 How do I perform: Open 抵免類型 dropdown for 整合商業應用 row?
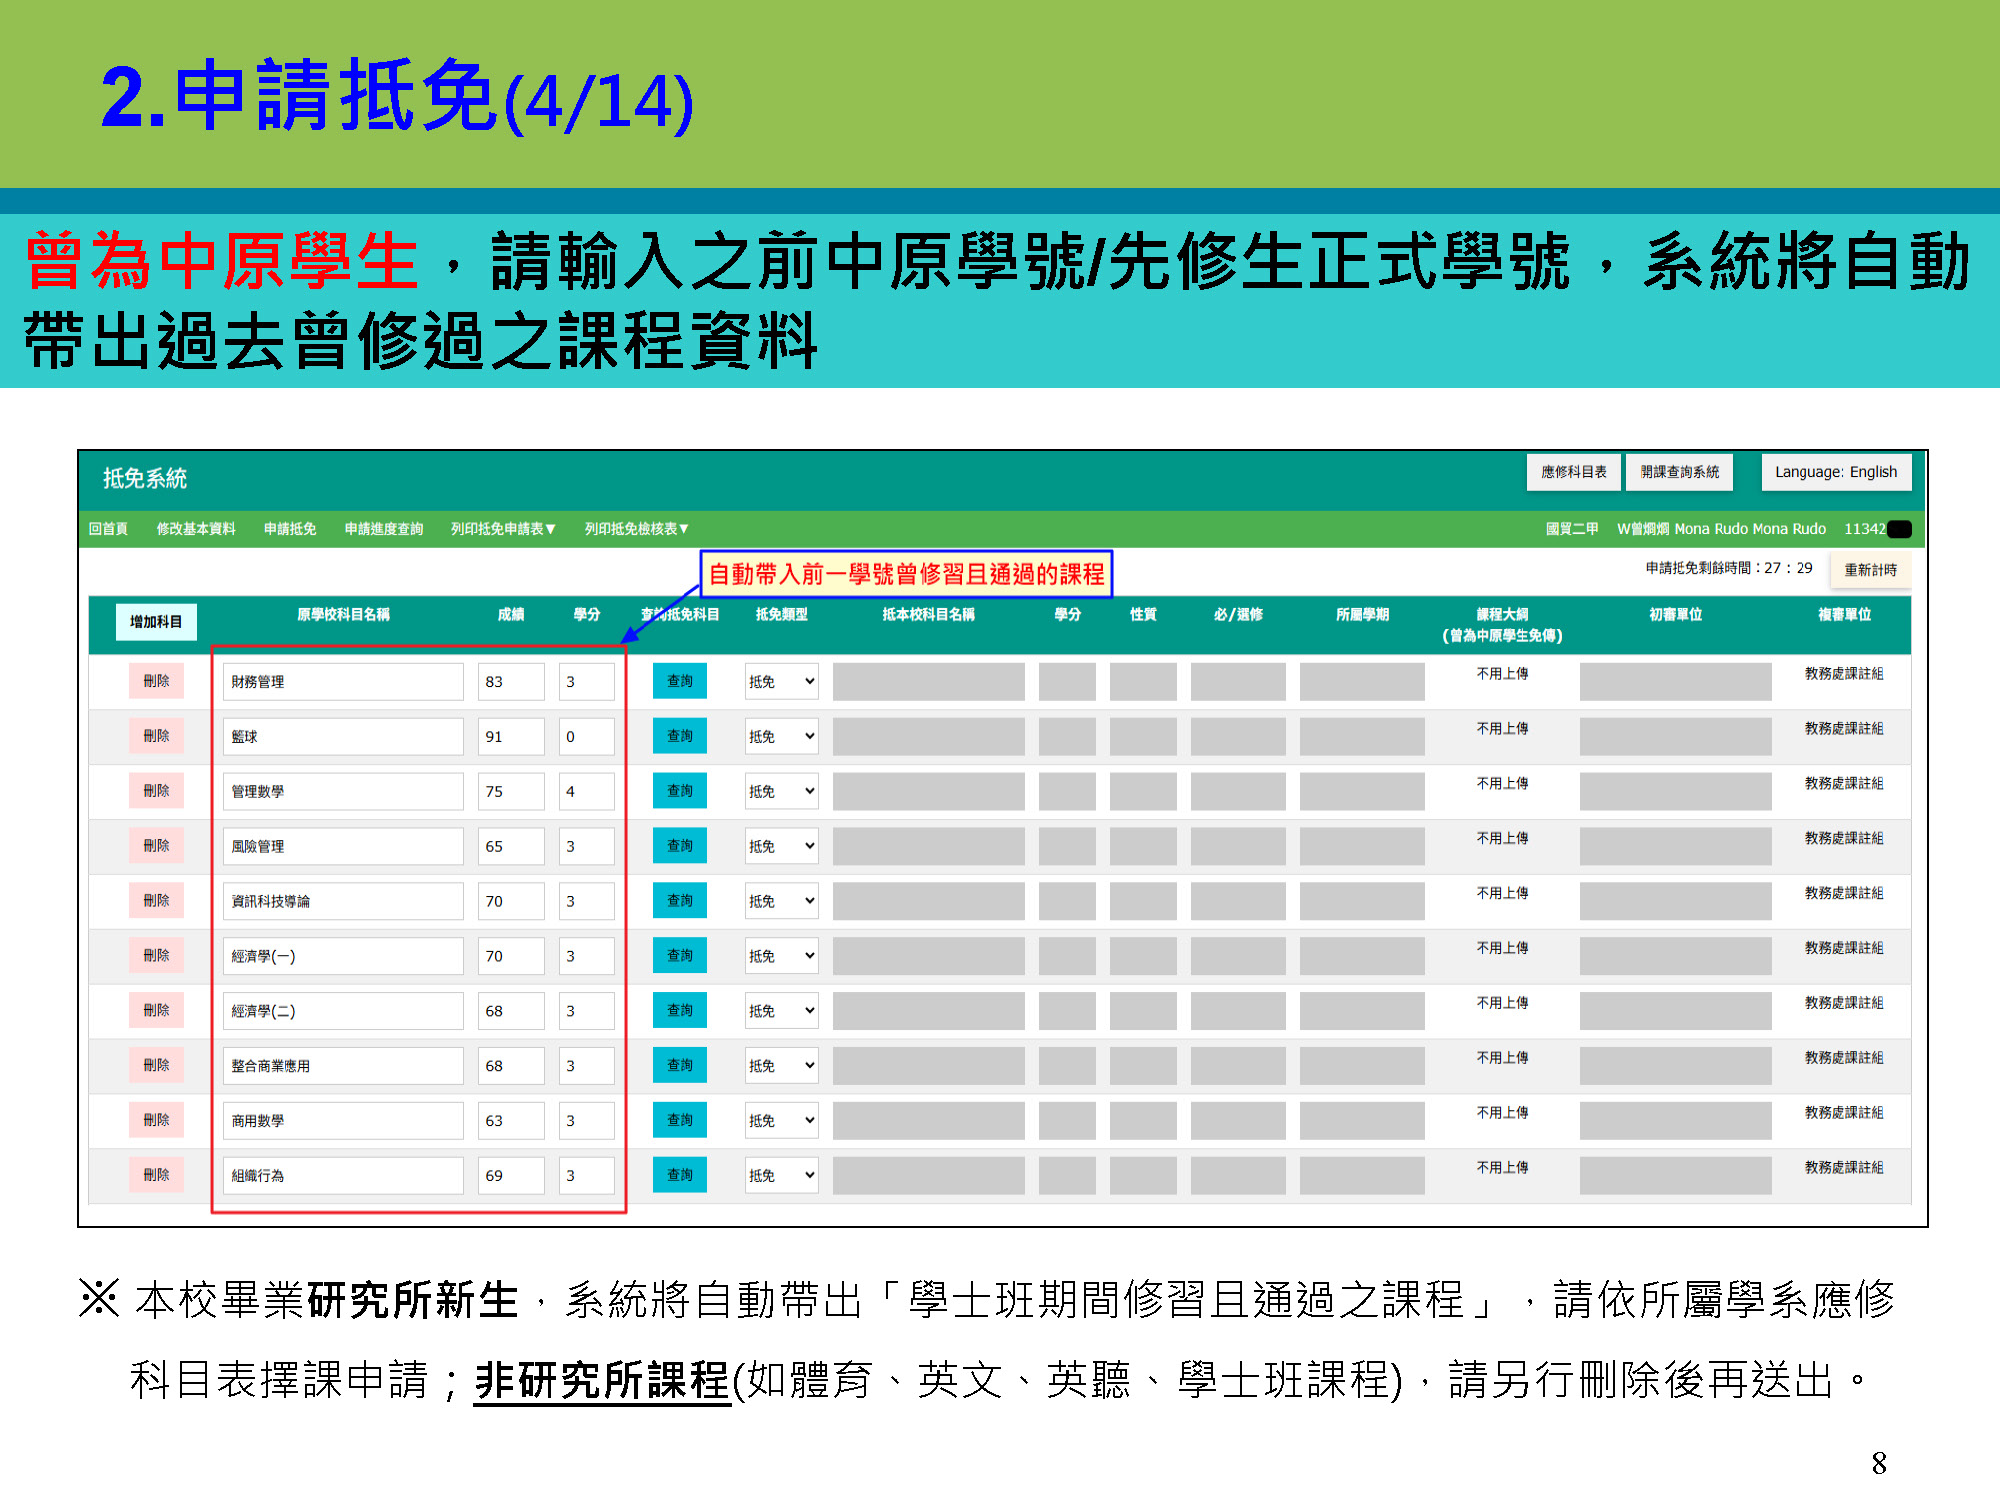click(781, 1066)
